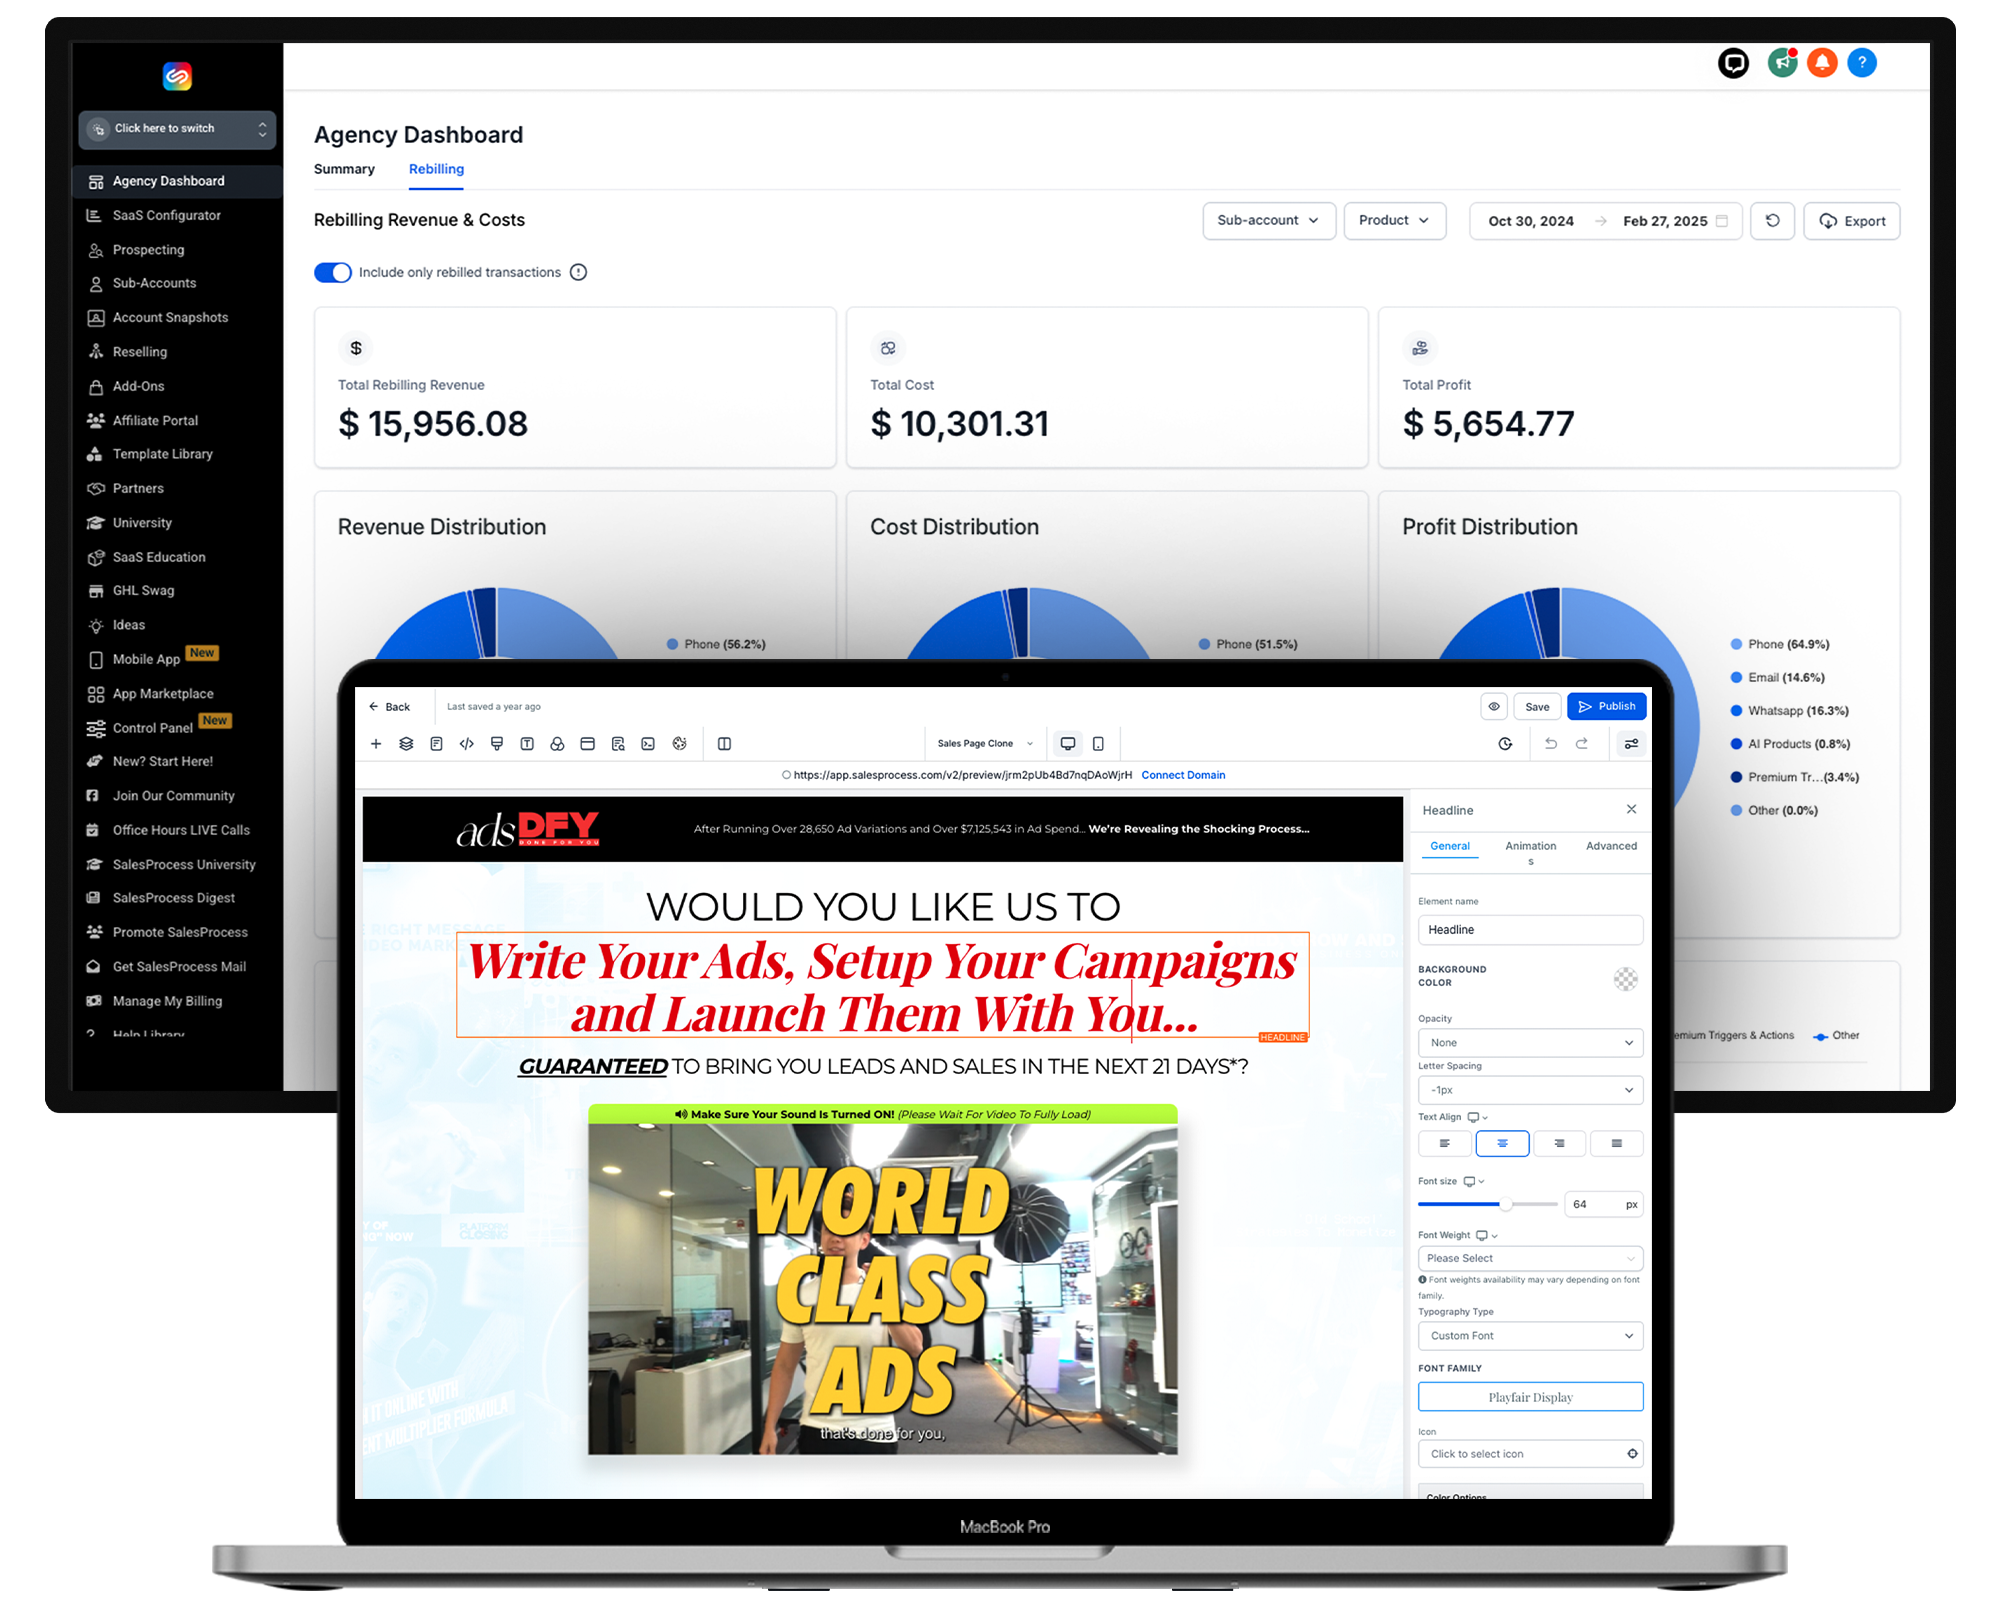Open the General tab in Headline panel
The image size is (2000, 1608).
1449,846
